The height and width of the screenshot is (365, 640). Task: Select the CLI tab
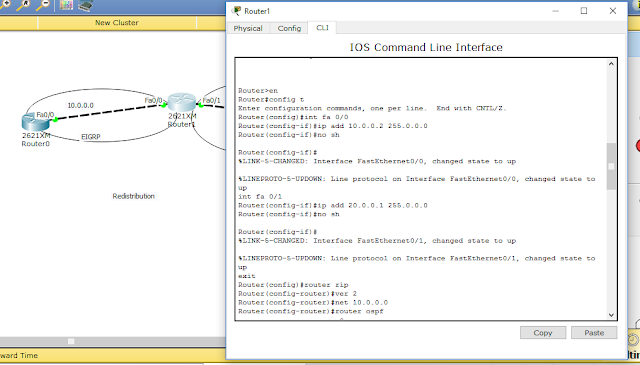click(x=322, y=28)
